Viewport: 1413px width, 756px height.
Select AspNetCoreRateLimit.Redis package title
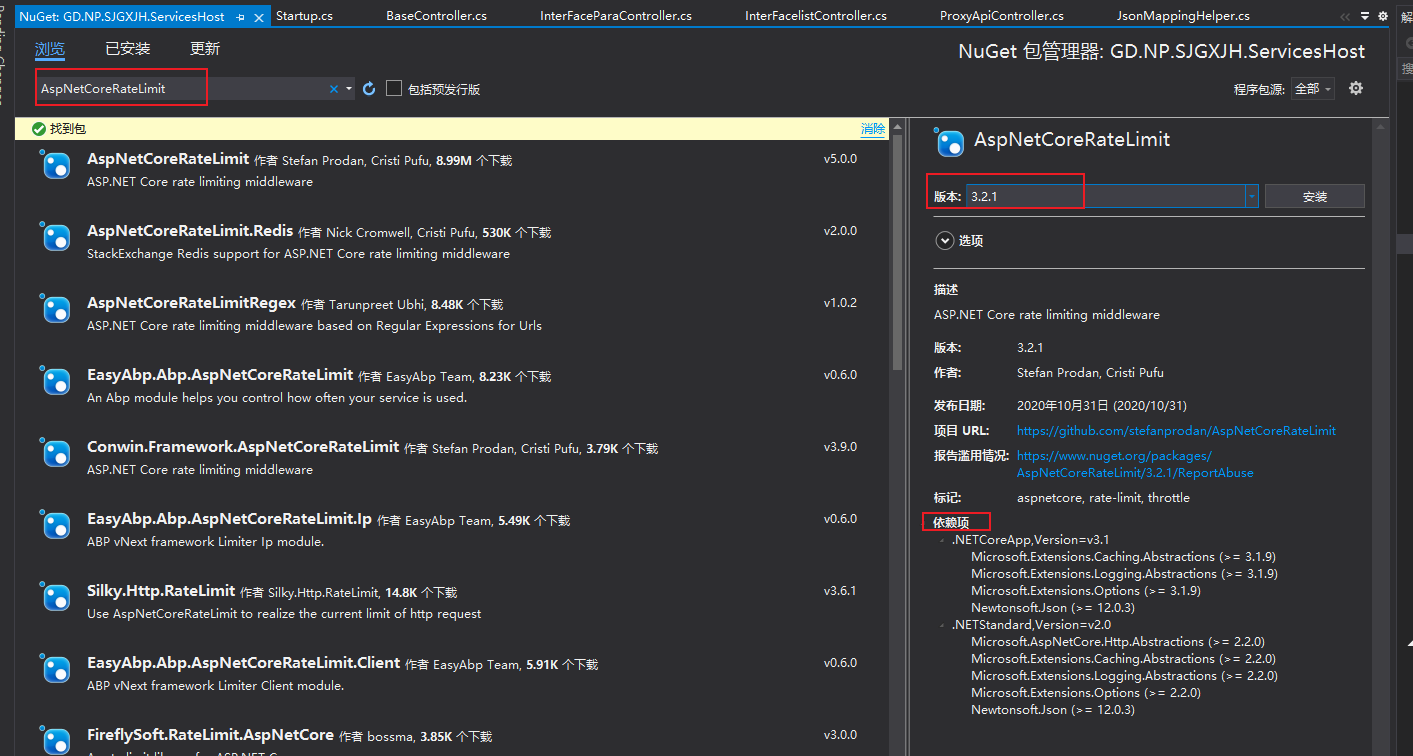coord(190,230)
